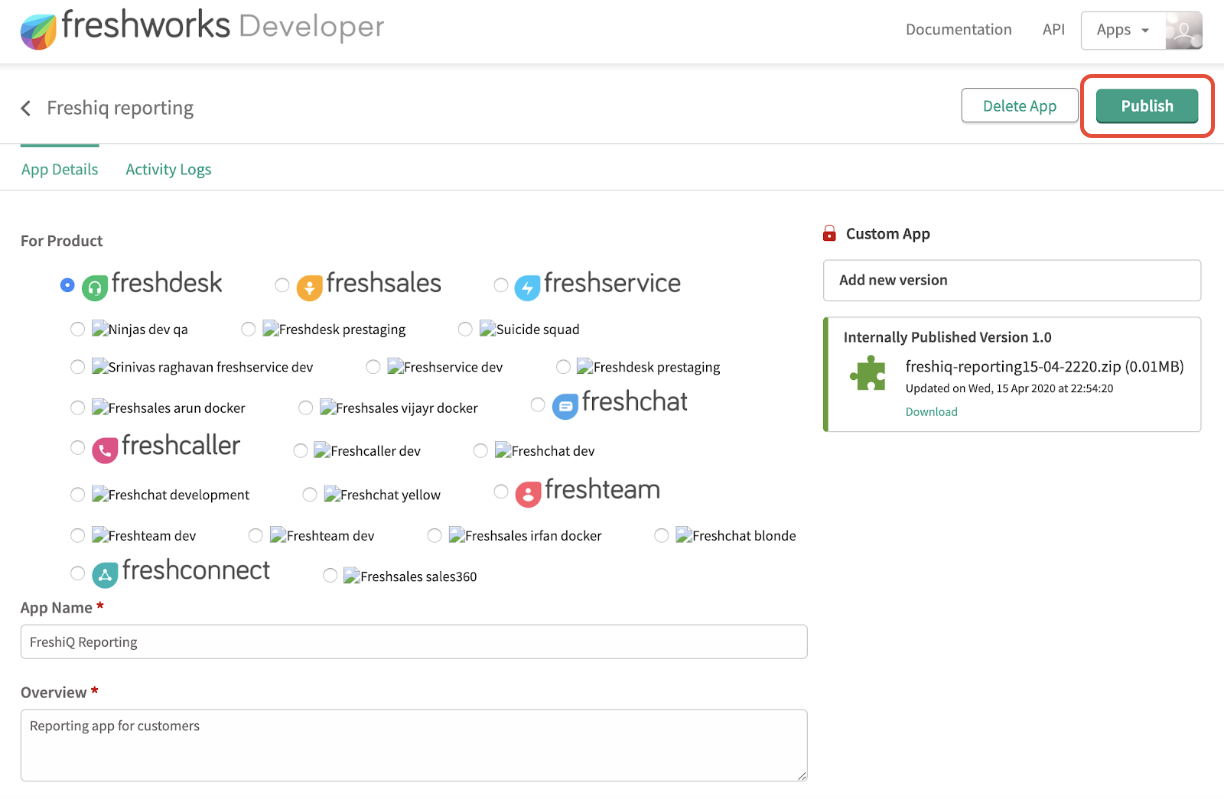The height and width of the screenshot is (799, 1224).
Task: Select the freshsales radio button
Action: click(x=282, y=285)
